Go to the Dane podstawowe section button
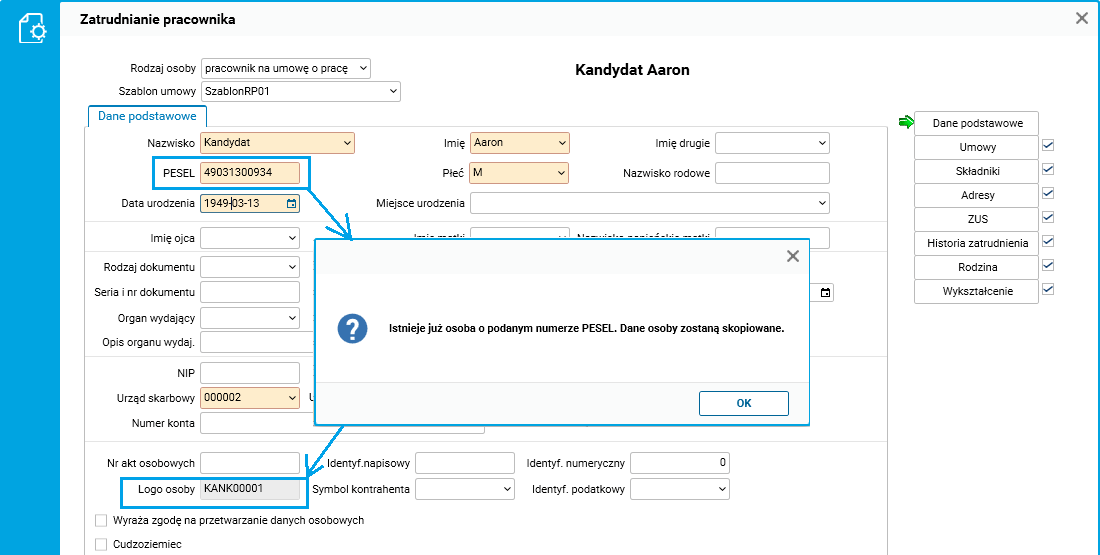The width and height of the screenshot is (1100, 555). [x=976, y=123]
